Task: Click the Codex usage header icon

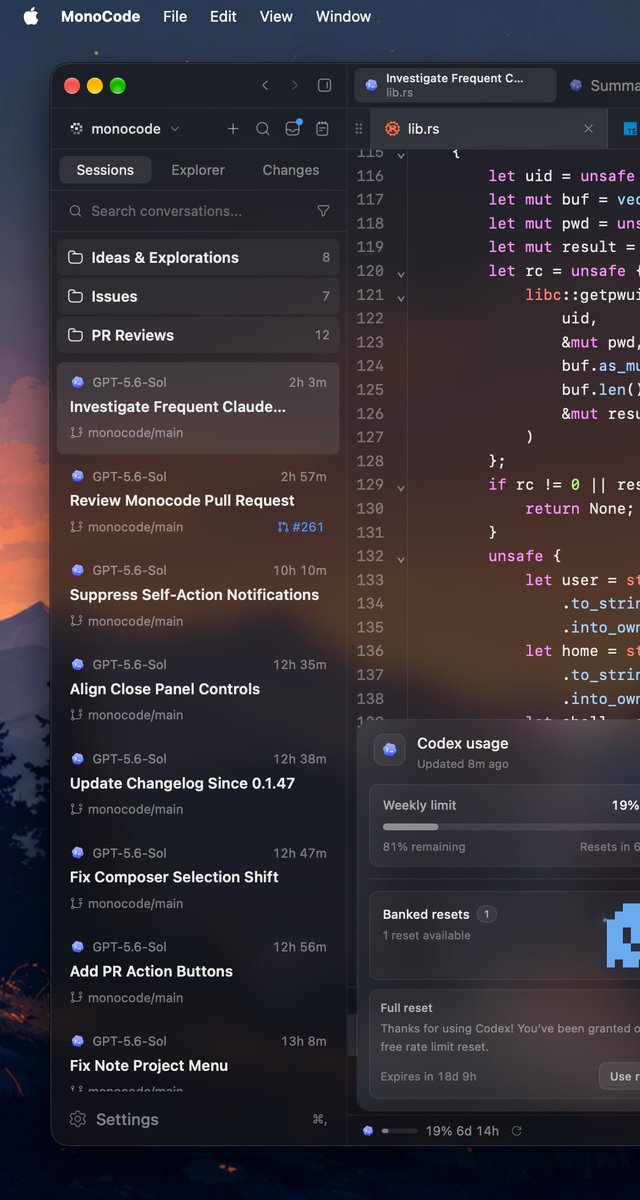Action: click(390, 750)
